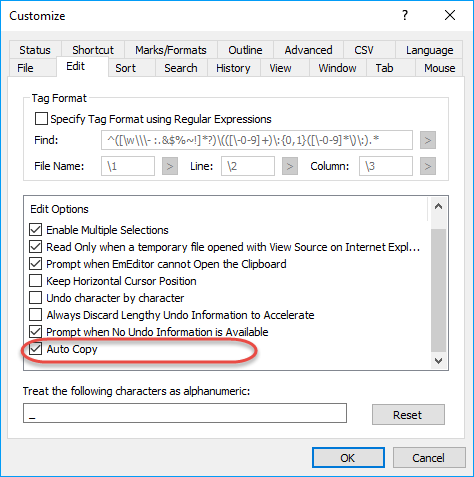This screenshot has height=477, width=474.
Task: Uncheck Enable Multiple Selections
Action: 35,230
